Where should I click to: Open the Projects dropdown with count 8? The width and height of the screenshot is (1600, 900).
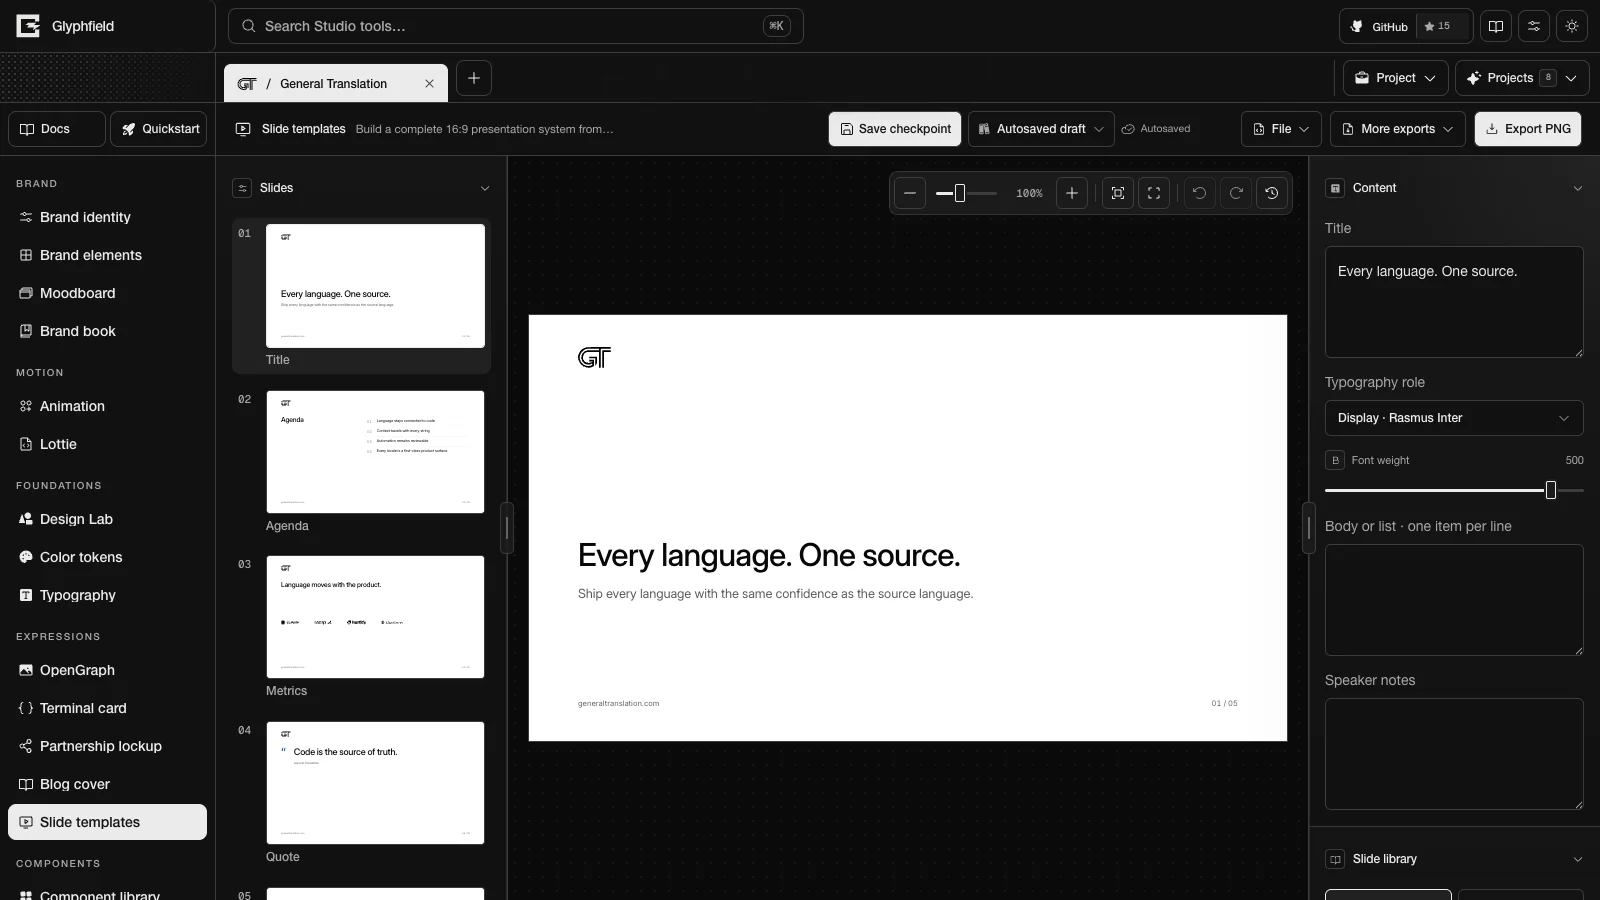point(1522,78)
